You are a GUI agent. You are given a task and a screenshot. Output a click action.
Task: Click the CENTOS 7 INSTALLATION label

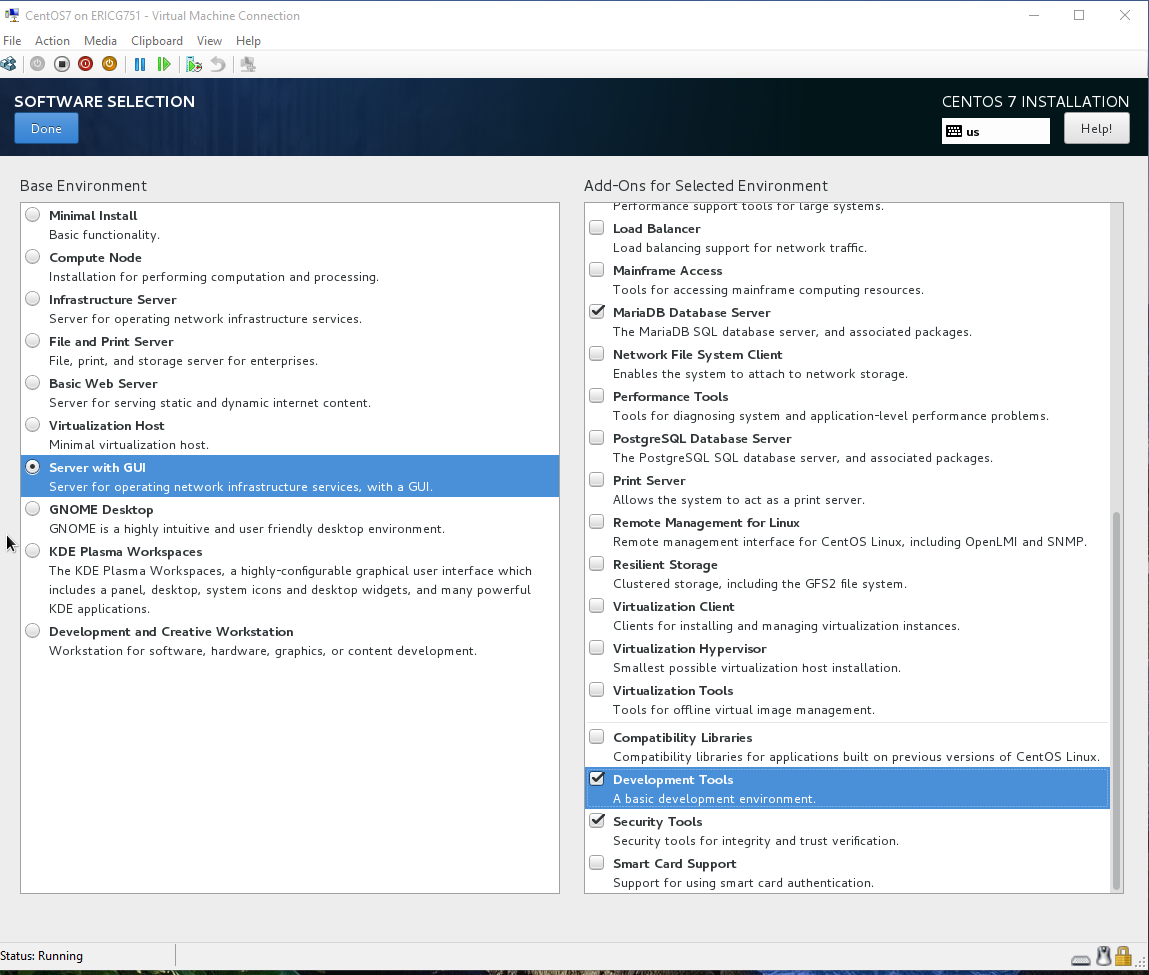(1035, 102)
